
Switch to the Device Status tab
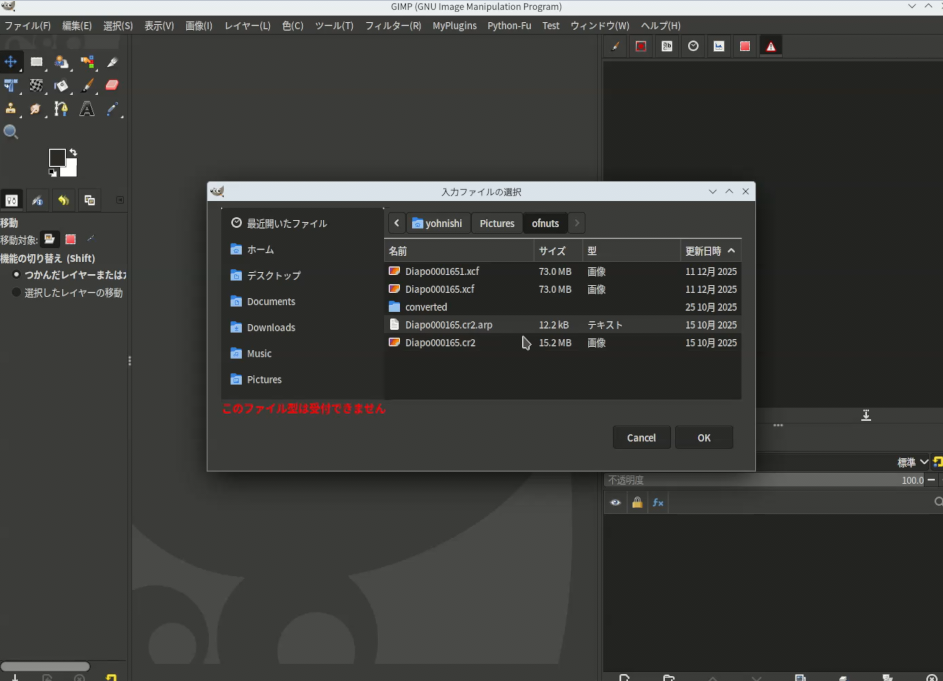pyautogui.click(x=37, y=200)
